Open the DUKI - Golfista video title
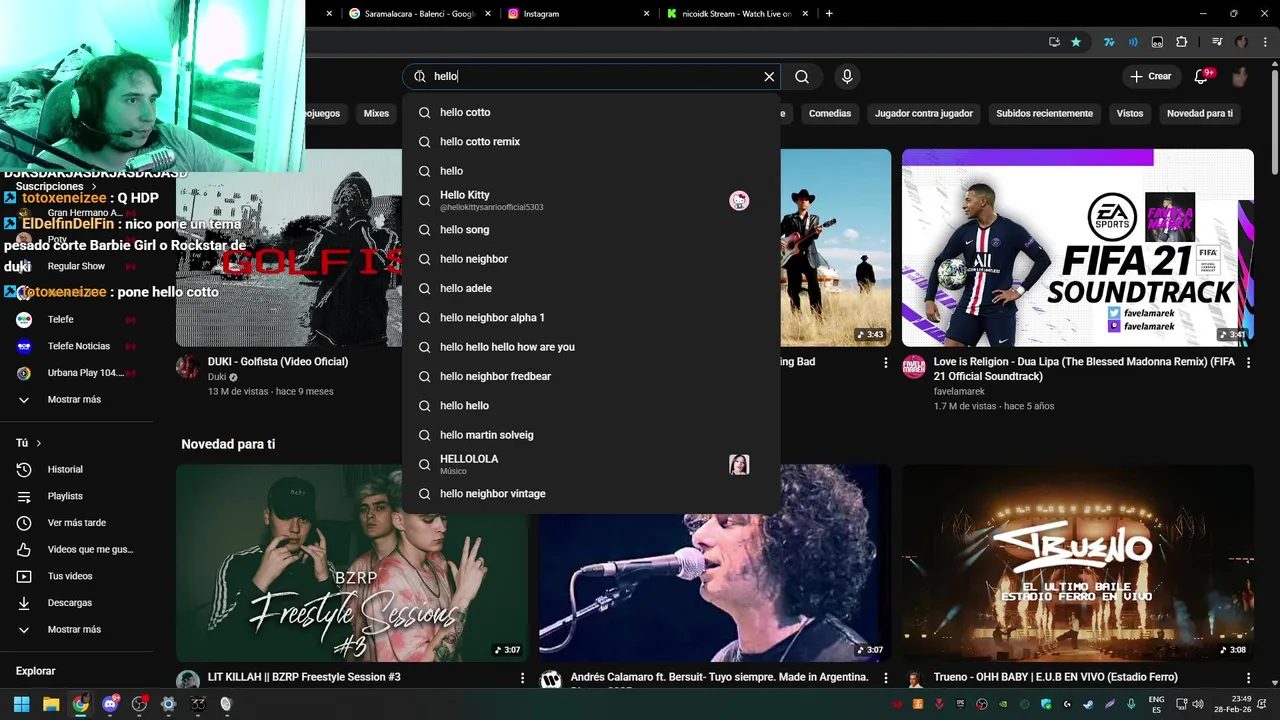This screenshot has height=720, width=1280. click(x=278, y=362)
